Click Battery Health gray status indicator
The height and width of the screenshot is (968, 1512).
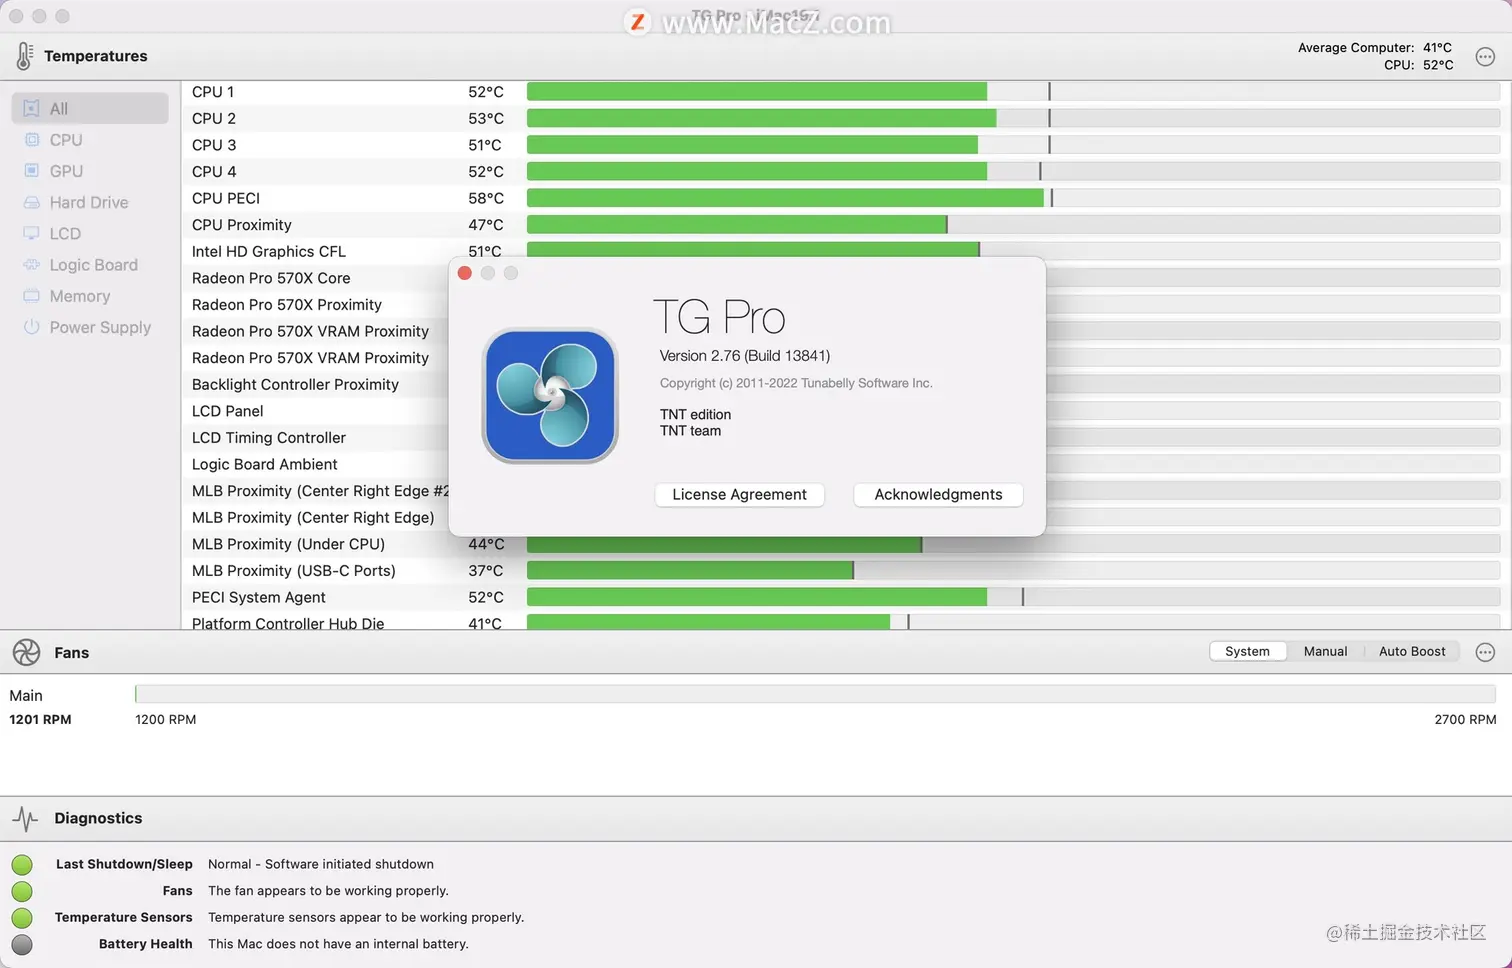[22, 944]
